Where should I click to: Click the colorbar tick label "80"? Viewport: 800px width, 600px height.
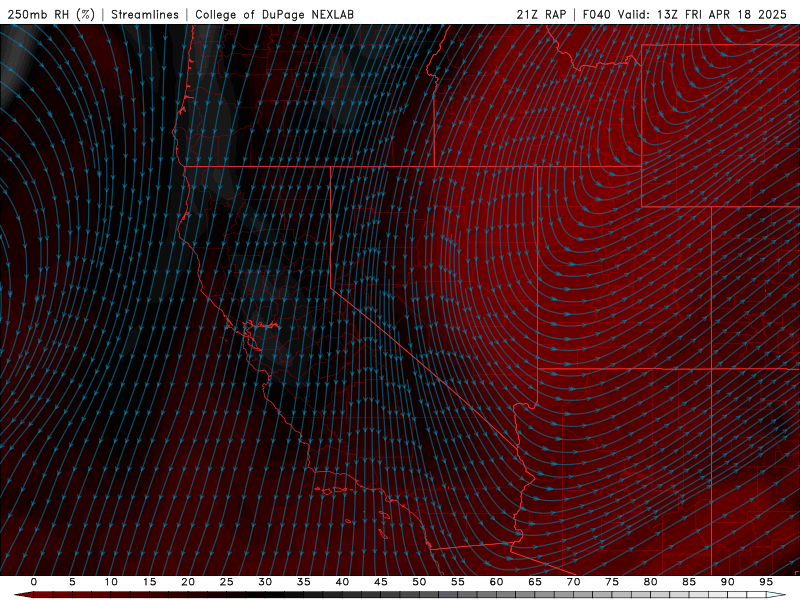pyautogui.click(x=650, y=582)
